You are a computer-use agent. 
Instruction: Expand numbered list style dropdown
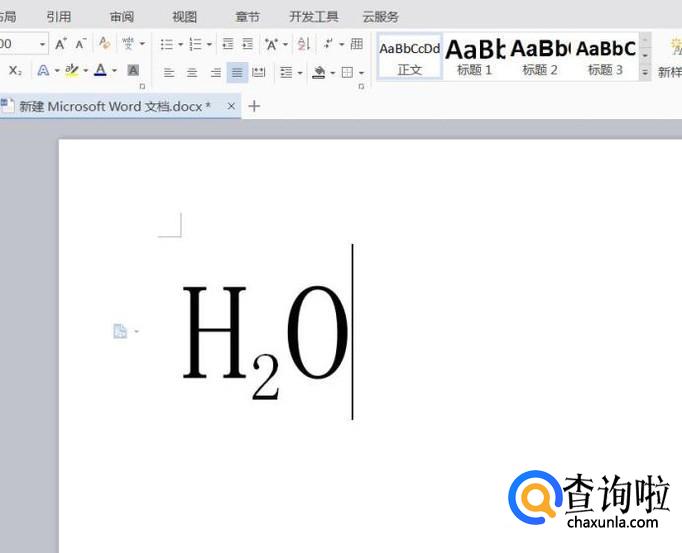tap(209, 44)
